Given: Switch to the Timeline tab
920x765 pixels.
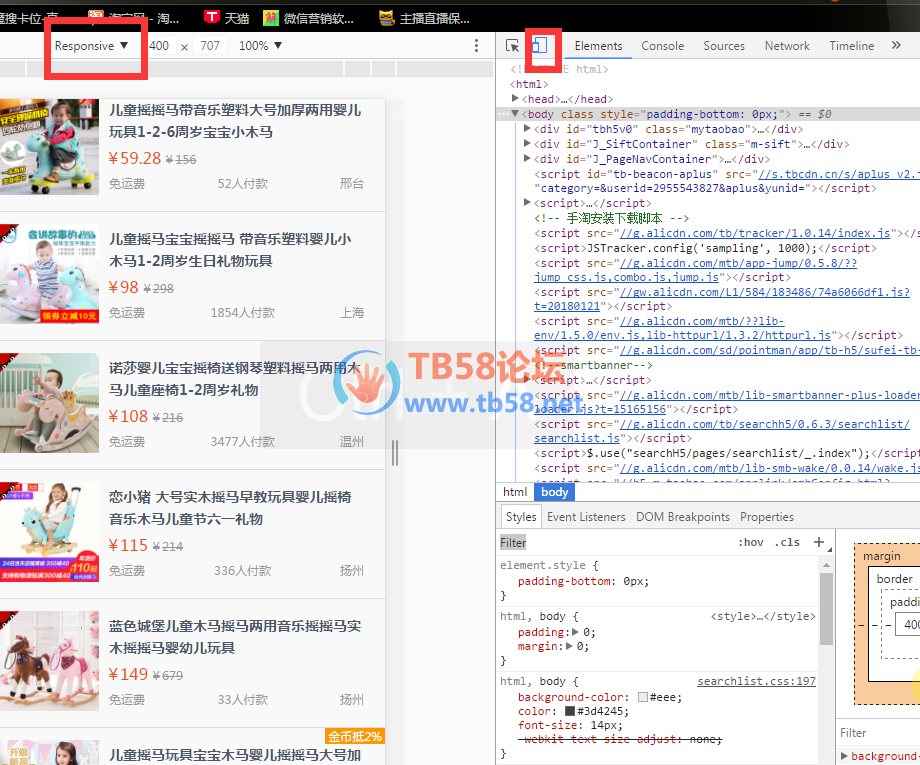Looking at the screenshot, I should 851,46.
